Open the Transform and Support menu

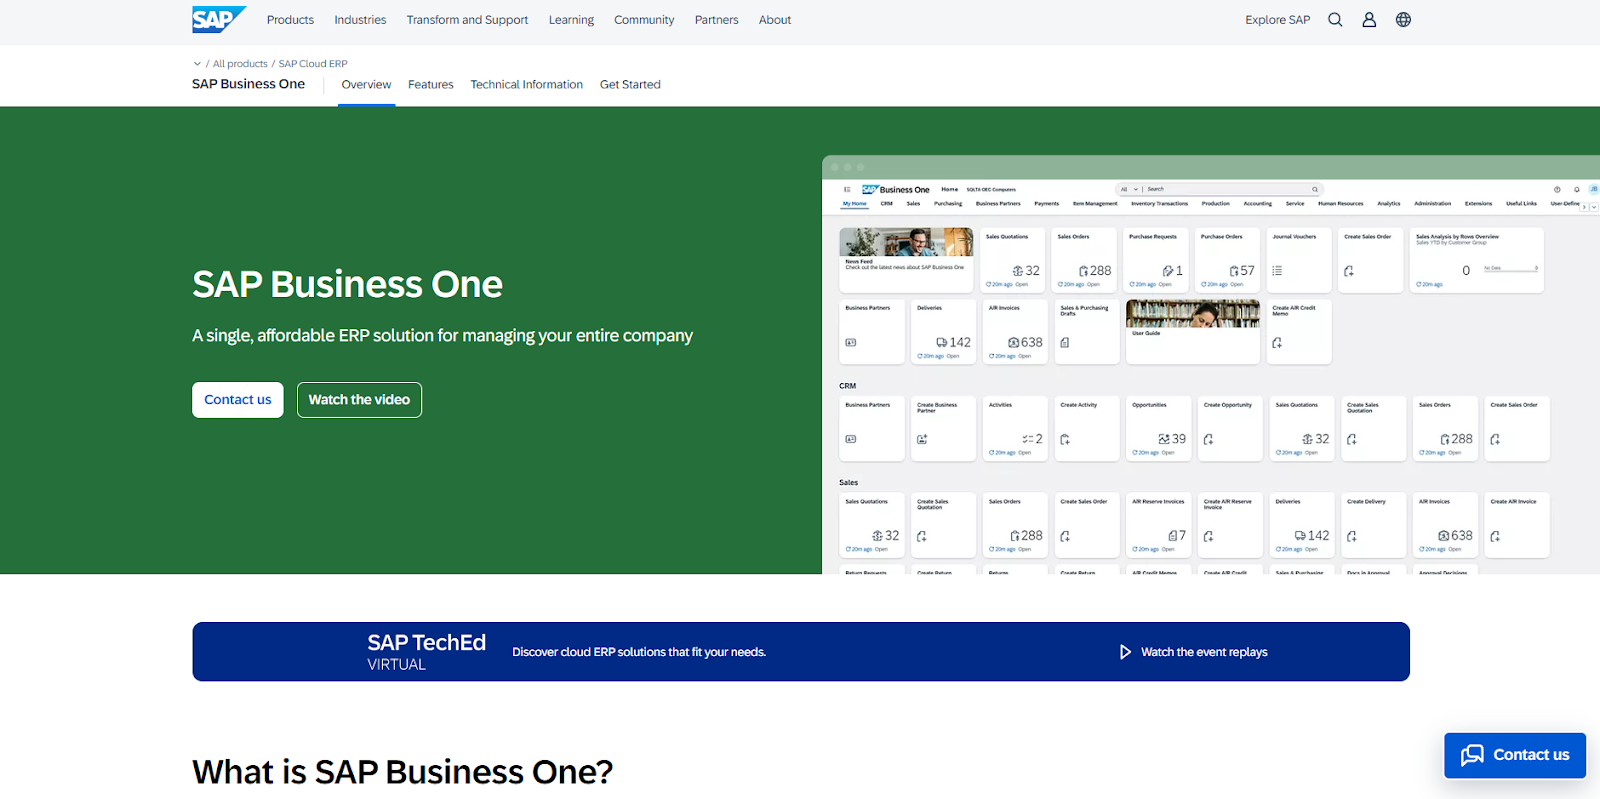click(x=467, y=20)
